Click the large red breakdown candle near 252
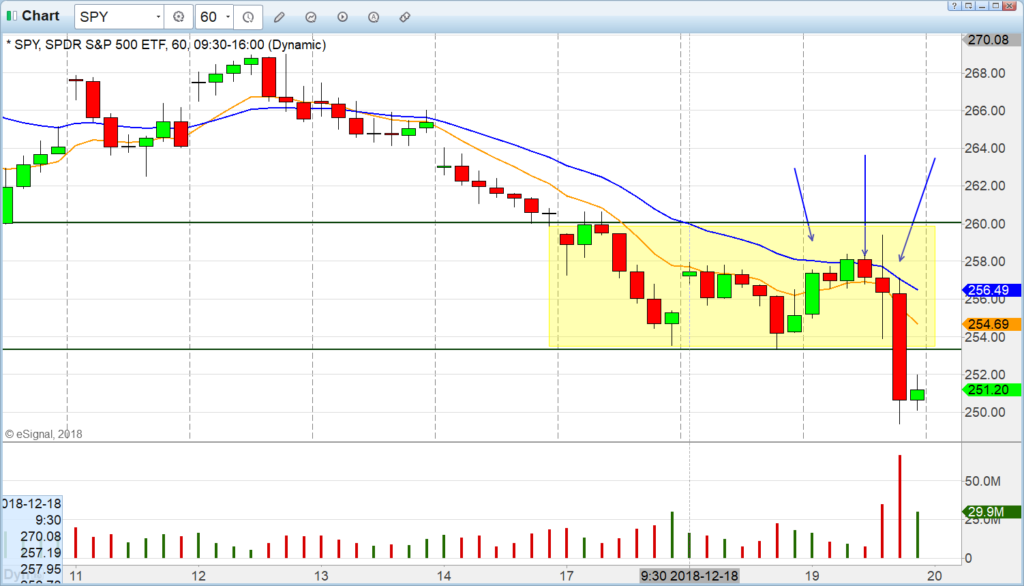Viewport: 1024px width, 586px height. tap(900, 346)
